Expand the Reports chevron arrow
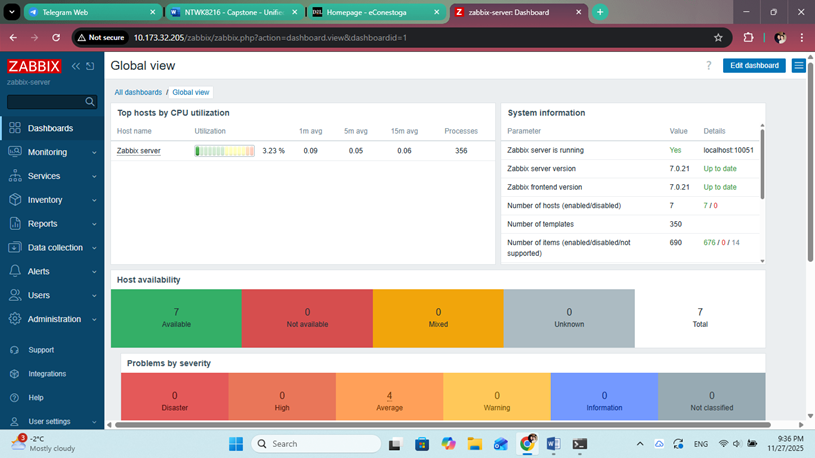Screen dimensions: 815x458 tap(94, 225)
